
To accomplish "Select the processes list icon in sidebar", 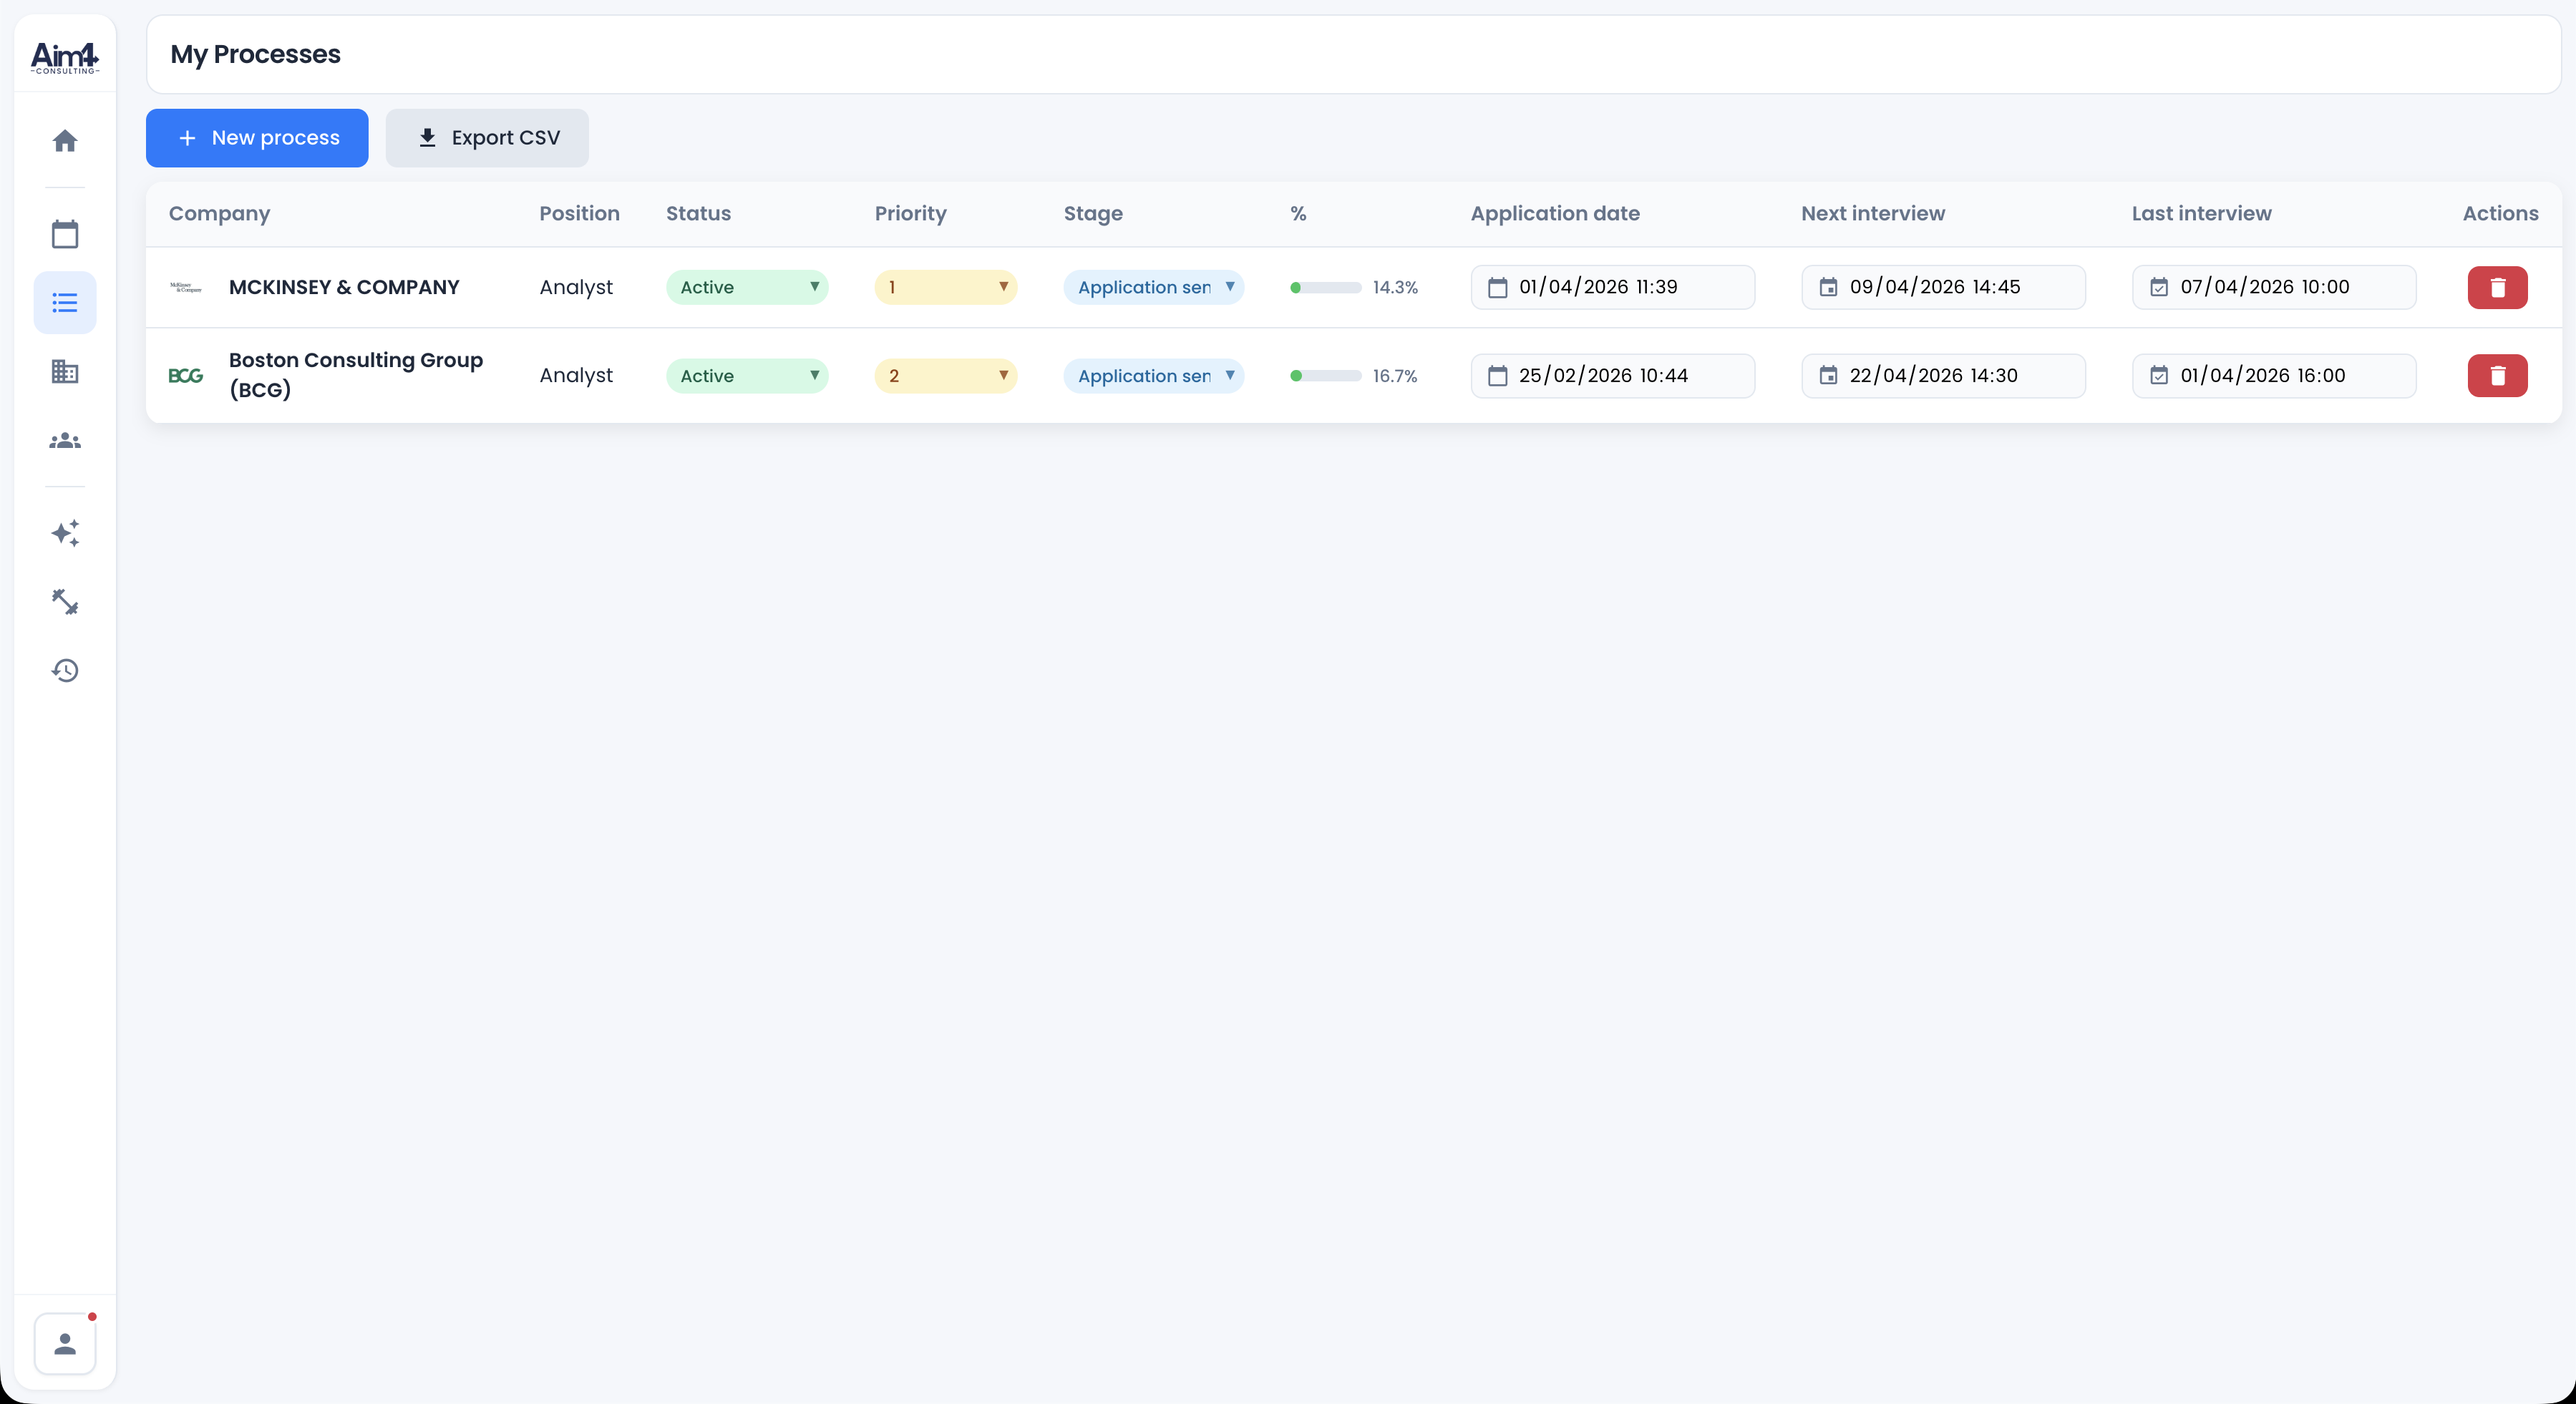I will click(x=65, y=302).
